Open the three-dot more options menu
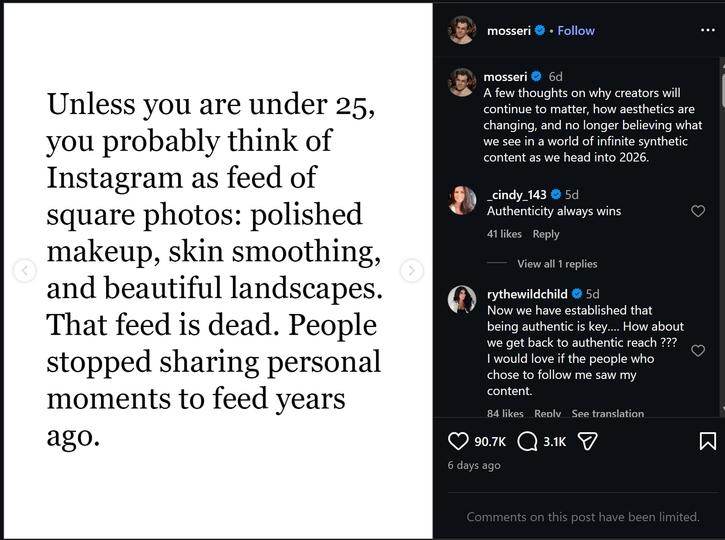 point(707,30)
